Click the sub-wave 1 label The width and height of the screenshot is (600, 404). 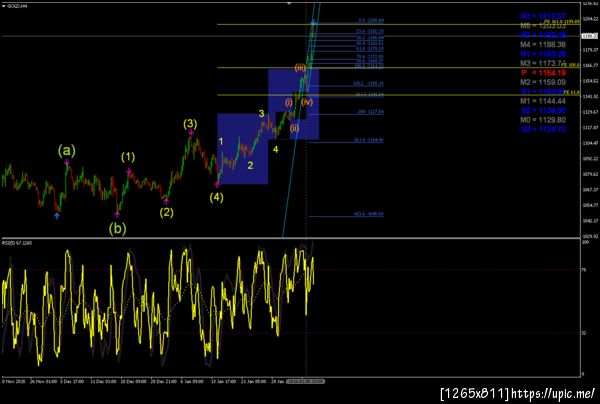pyautogui.click(x=220, y=142)
